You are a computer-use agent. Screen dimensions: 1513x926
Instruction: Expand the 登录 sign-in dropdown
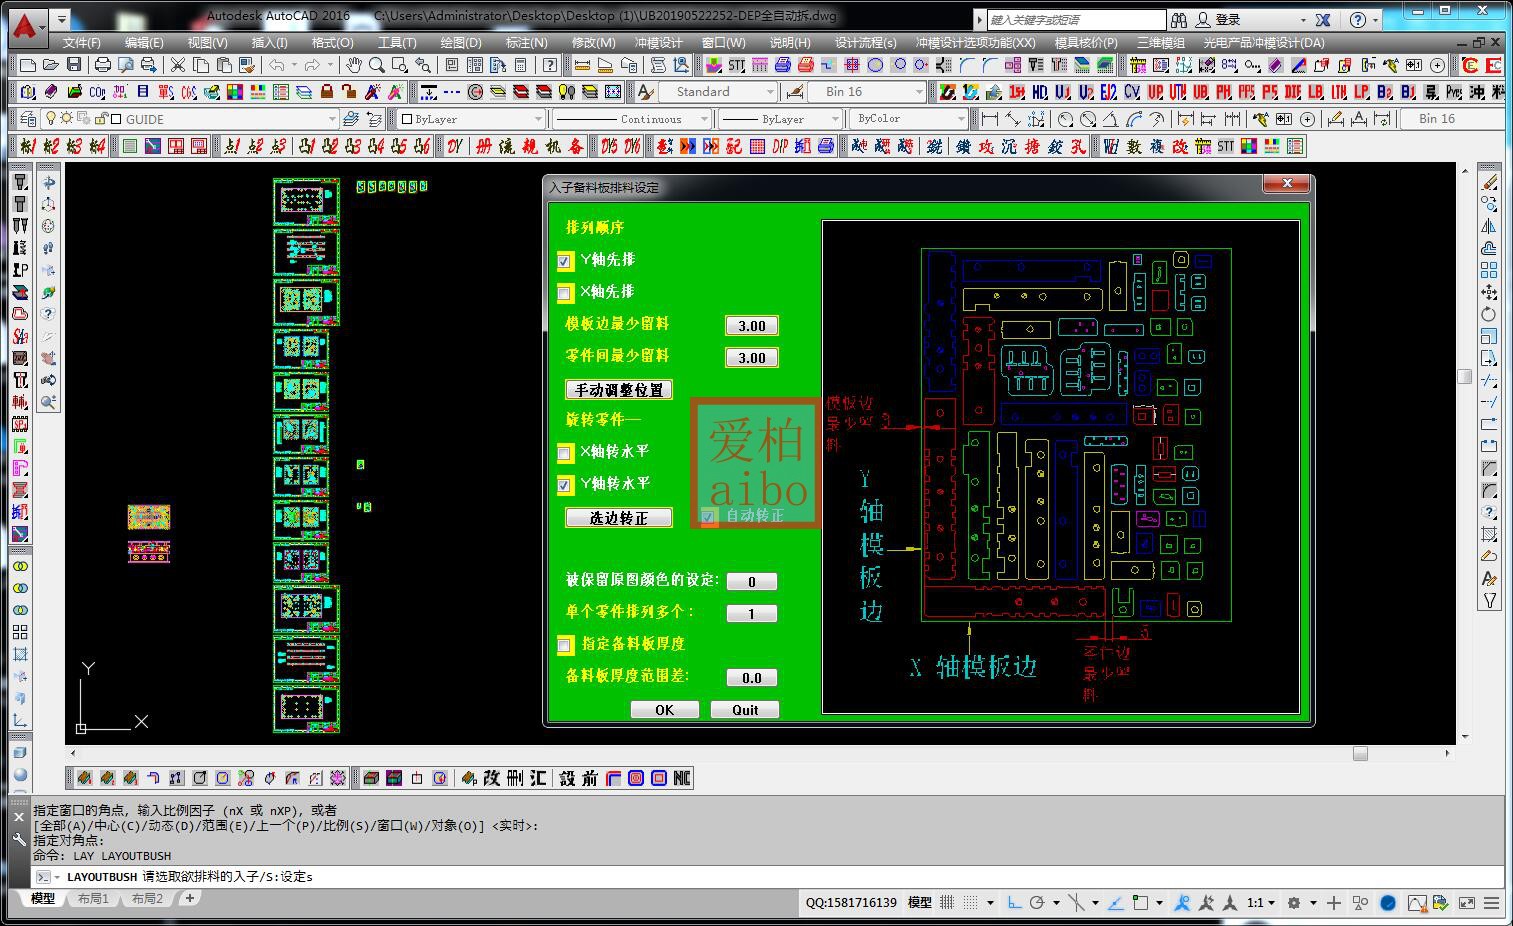pos(1303,19)
